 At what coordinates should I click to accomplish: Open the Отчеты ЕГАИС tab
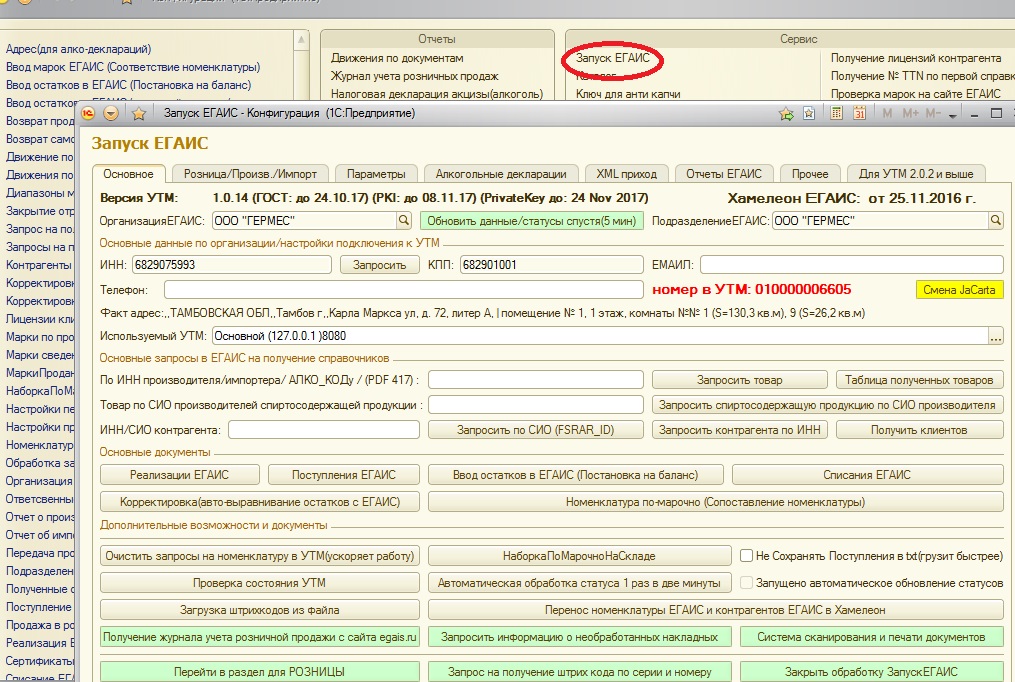click(723, 173)
